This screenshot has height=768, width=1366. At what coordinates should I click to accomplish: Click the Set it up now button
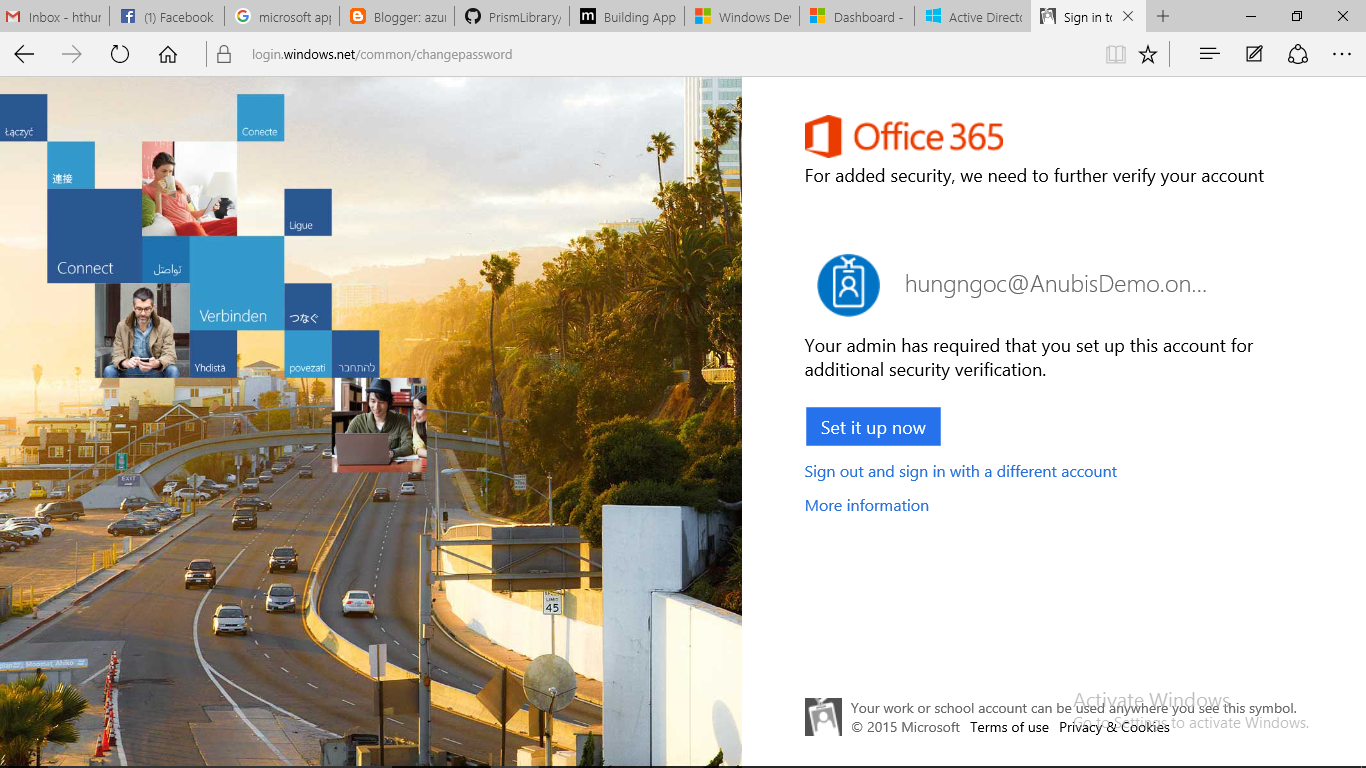(x=873, y=427)
